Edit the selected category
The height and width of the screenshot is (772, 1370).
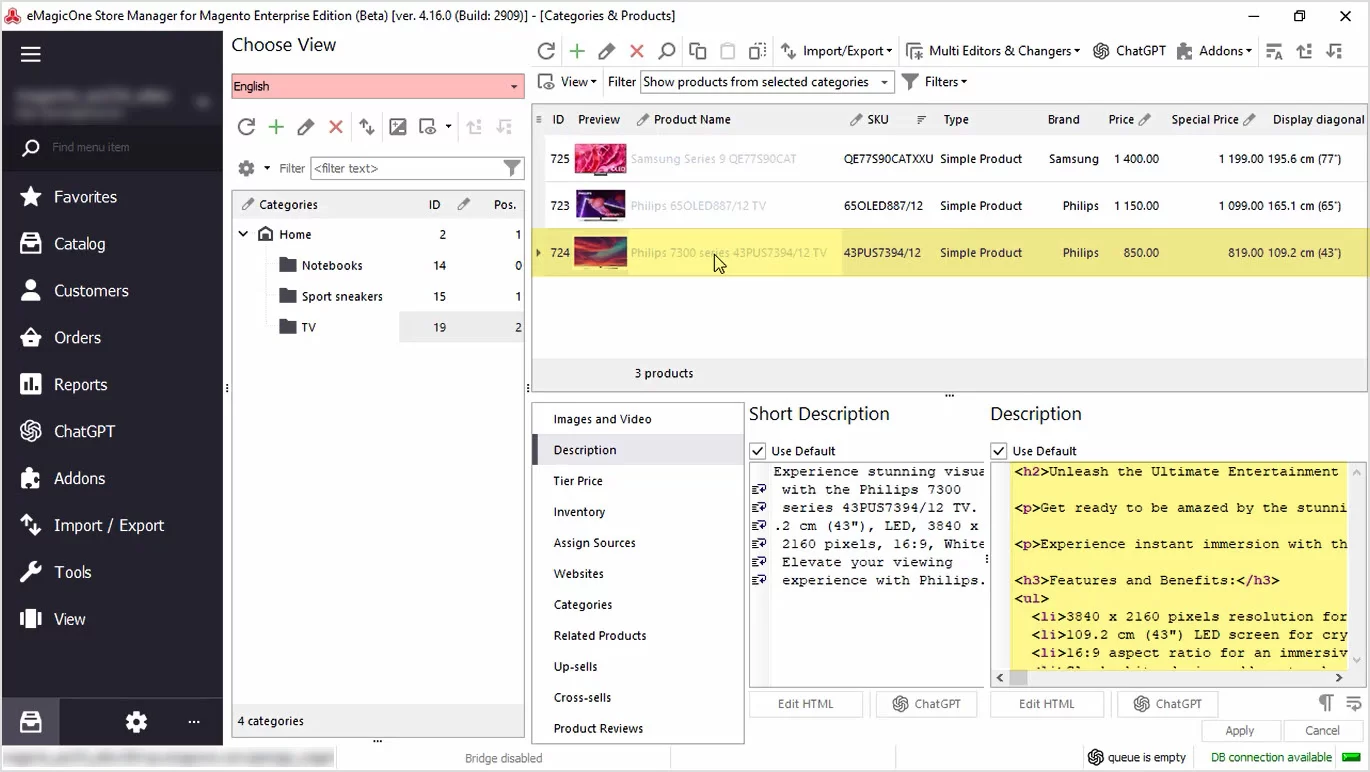click(x=306, y=127)
